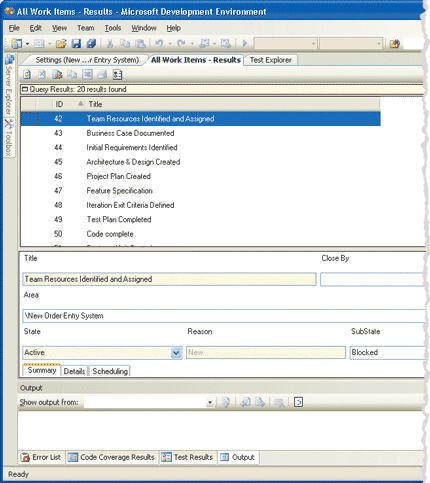Viewport: 430px width, 483px height.
Task: Click the Open File folder icon
Action: [x=61, y=43]
